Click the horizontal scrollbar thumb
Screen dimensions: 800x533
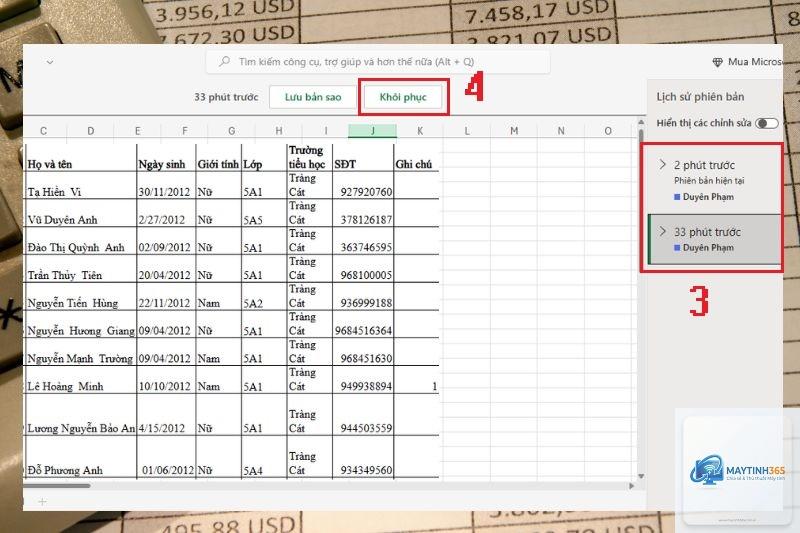(57, 486)
